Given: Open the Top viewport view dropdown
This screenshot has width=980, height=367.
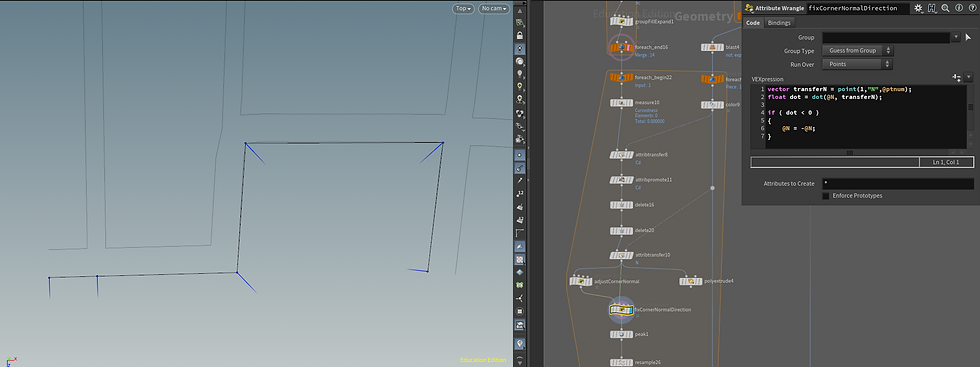Looking at the screenshot, I should click(x=463, y=9).
